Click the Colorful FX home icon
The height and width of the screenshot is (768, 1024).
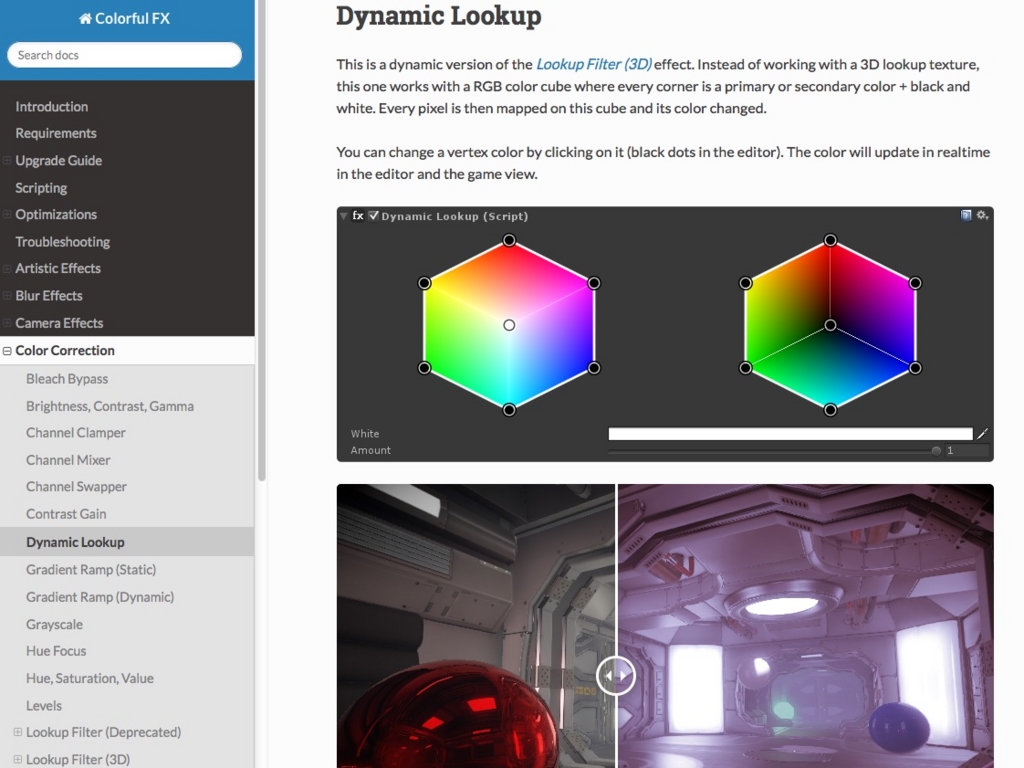[x=85, y=18]
